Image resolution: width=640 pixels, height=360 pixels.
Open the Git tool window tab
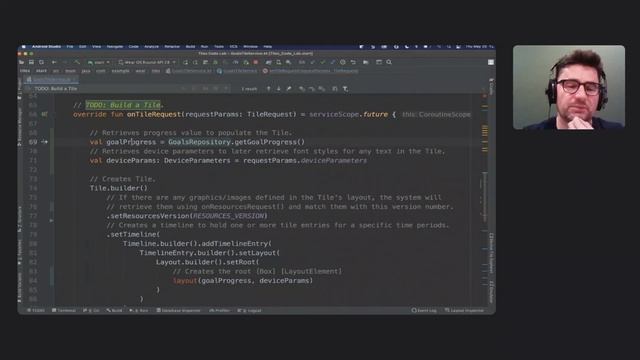[x=91, y=311]
